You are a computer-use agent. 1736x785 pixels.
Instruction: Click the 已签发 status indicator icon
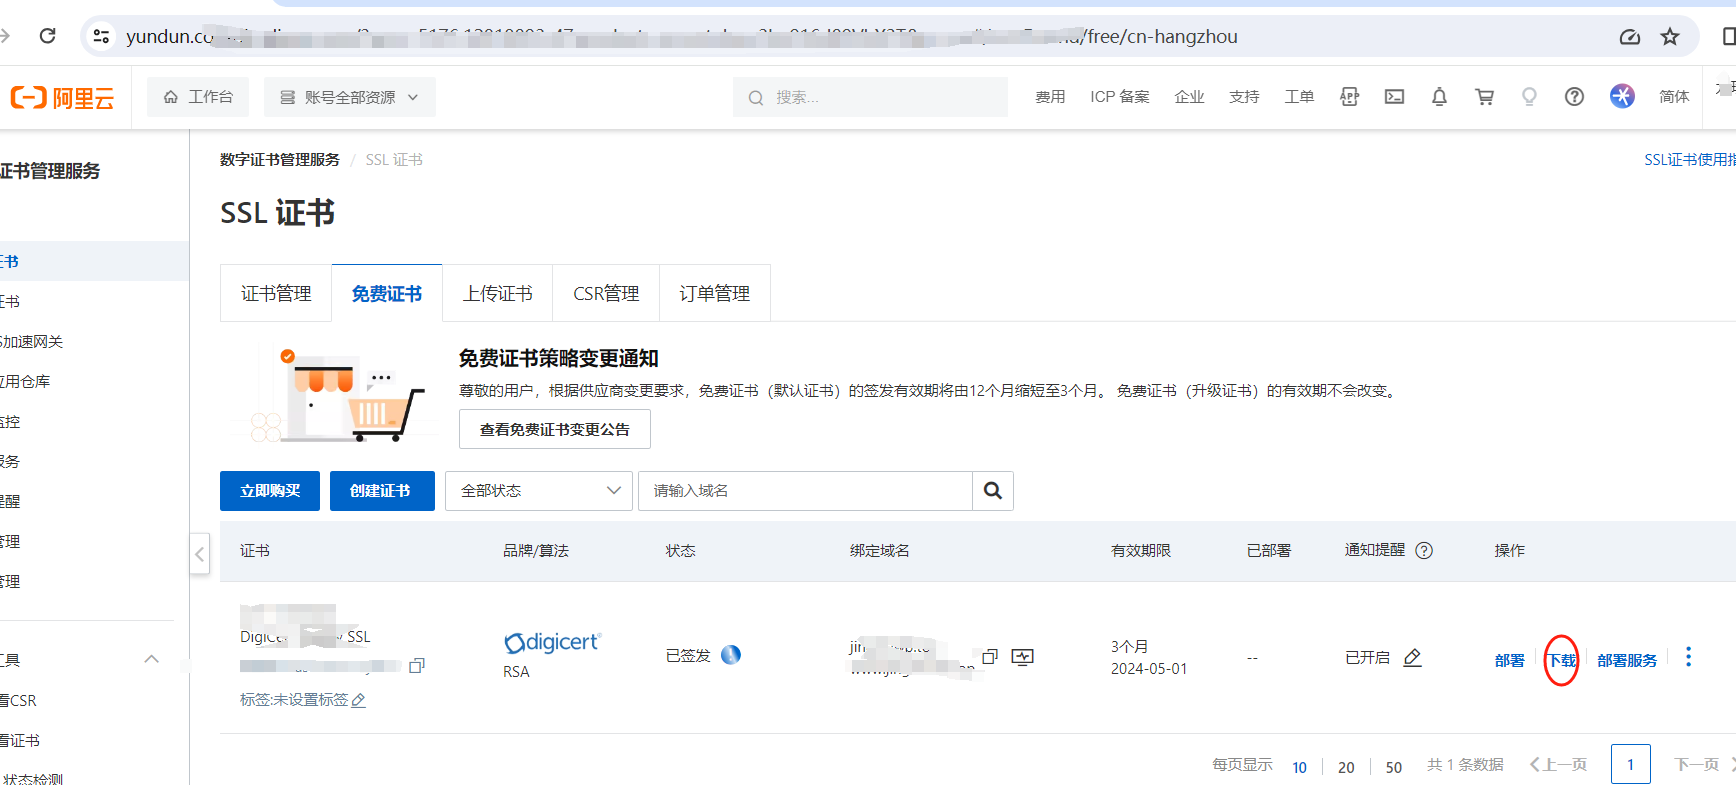[731, 655]
